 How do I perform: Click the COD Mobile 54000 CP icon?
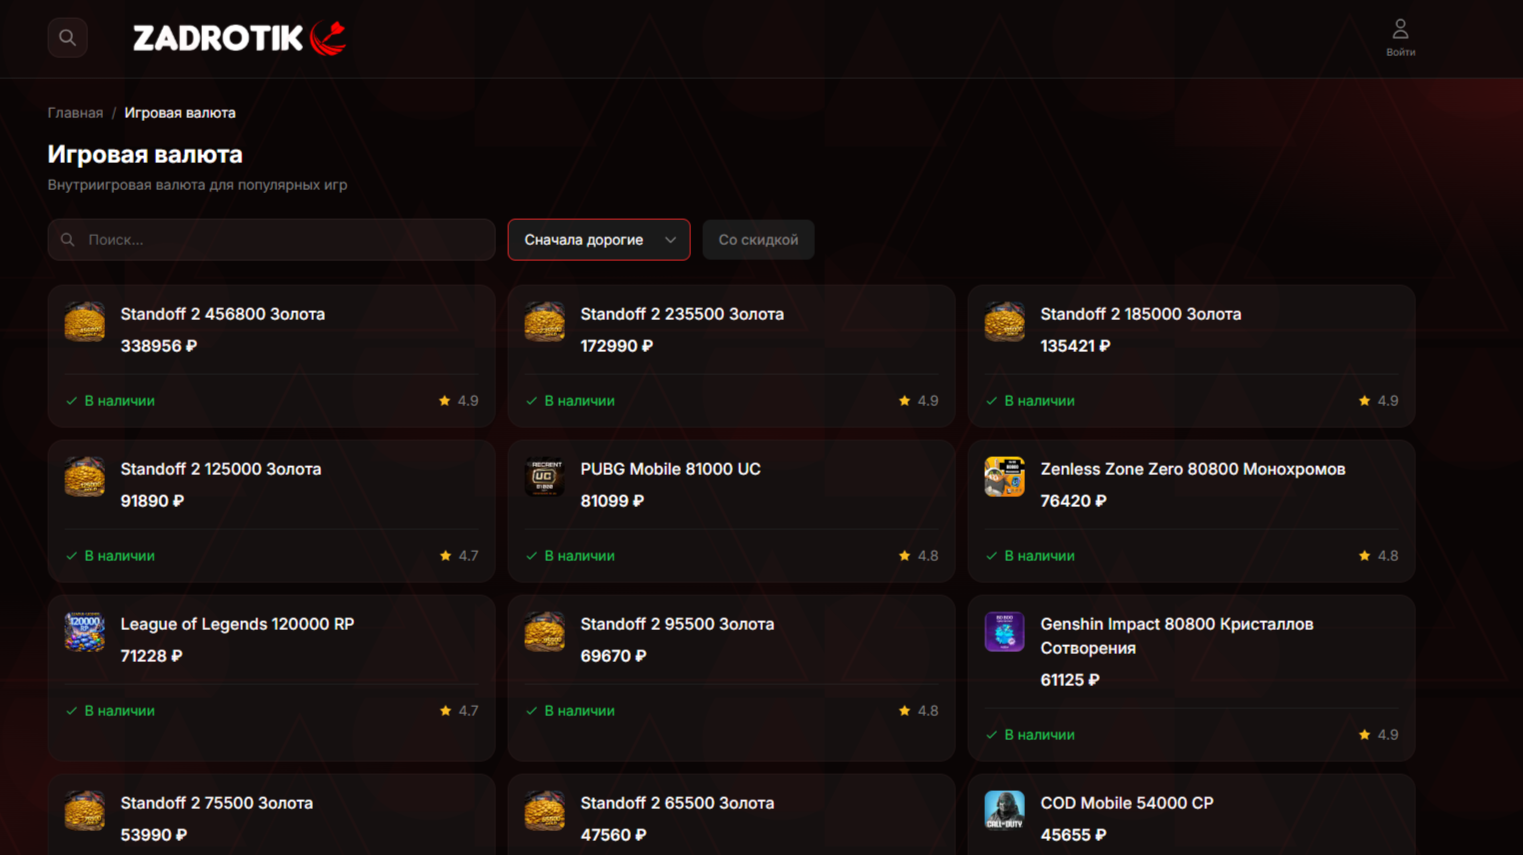click(x=1004, y=811)
